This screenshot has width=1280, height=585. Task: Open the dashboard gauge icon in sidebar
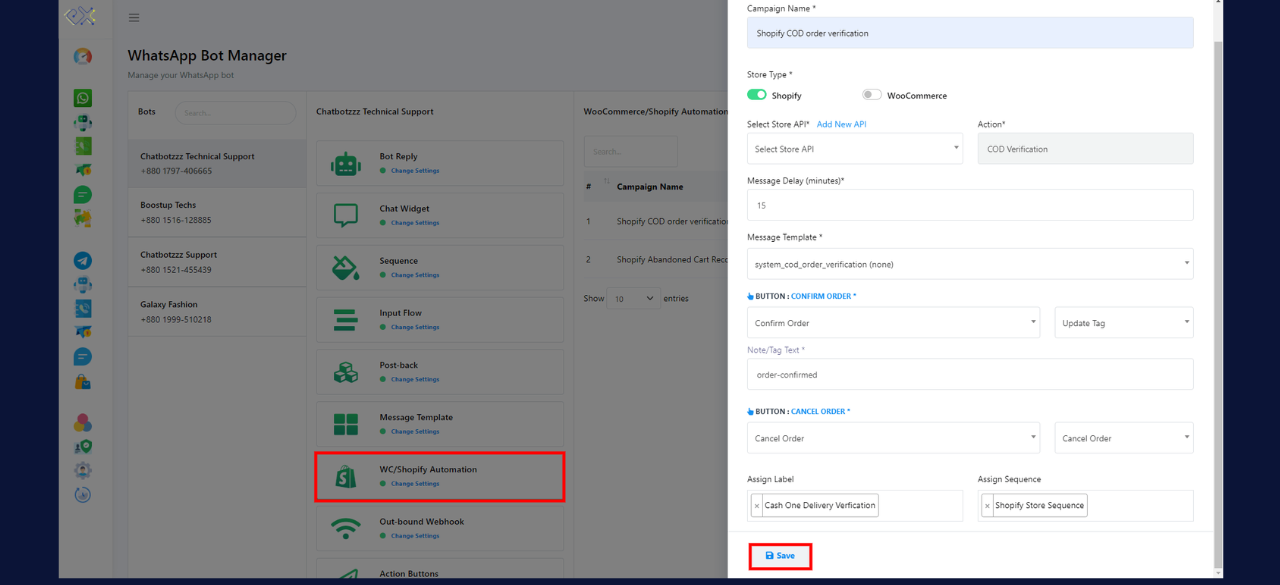tap(83, 57)
